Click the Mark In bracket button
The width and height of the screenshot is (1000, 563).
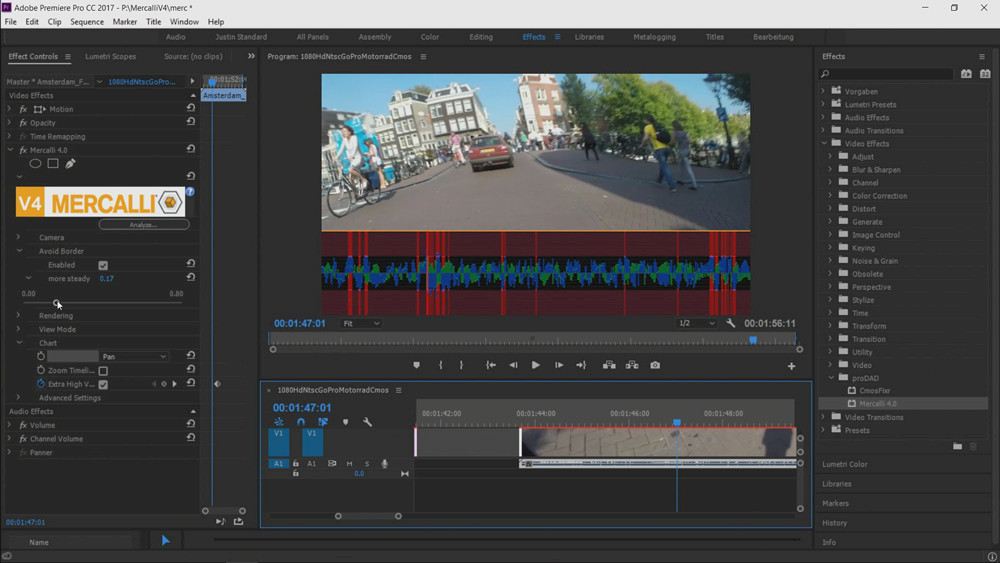(441, 365)
